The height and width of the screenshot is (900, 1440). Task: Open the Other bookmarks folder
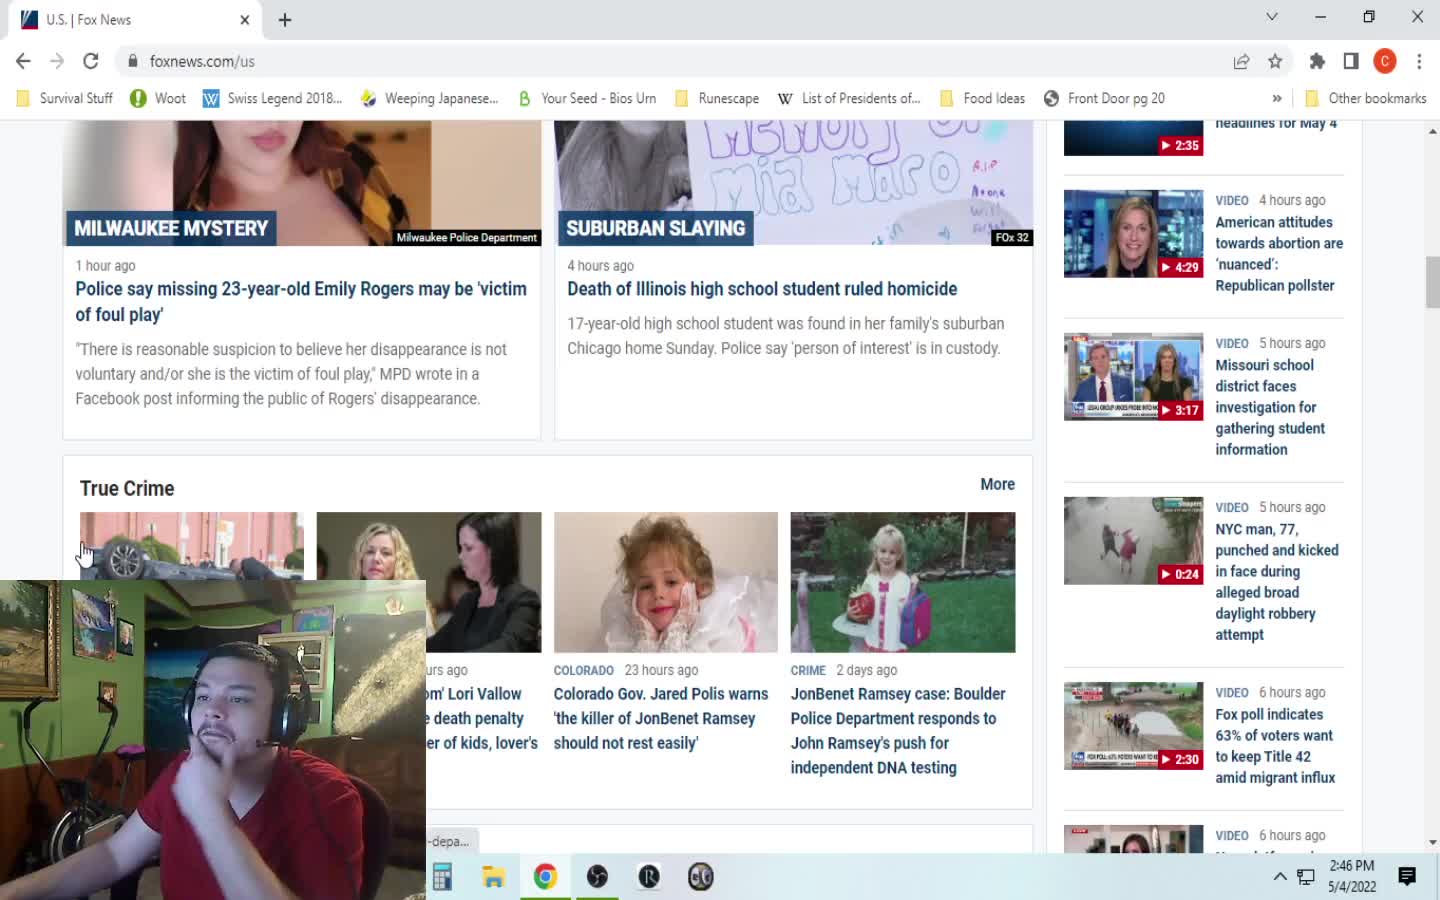click(1366, 98)
